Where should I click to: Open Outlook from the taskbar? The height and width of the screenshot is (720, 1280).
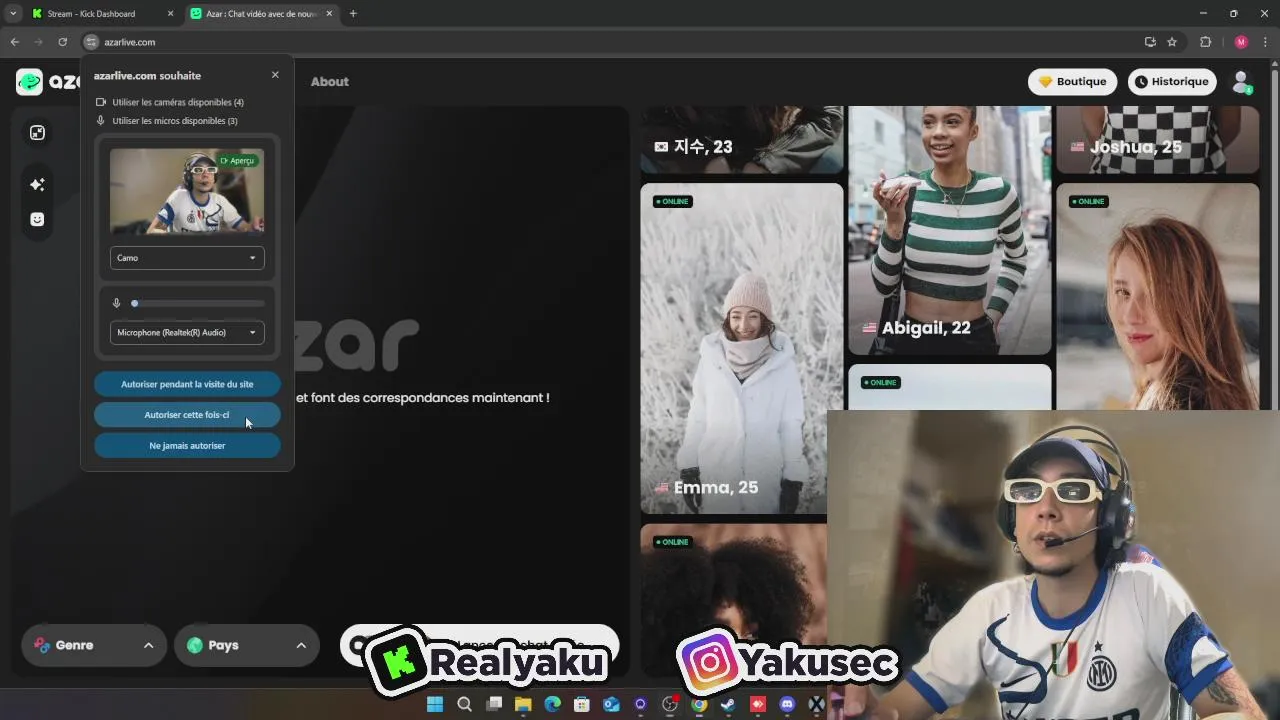coord(611,705)
